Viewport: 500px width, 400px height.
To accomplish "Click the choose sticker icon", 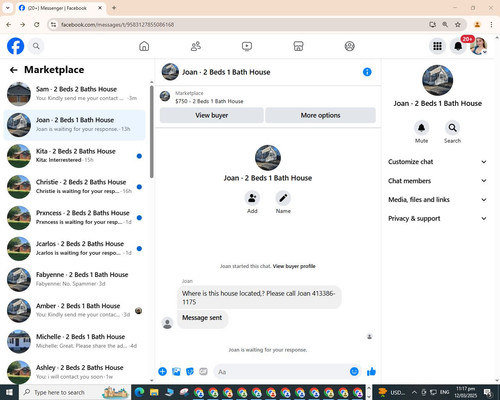I will point(190,371).
